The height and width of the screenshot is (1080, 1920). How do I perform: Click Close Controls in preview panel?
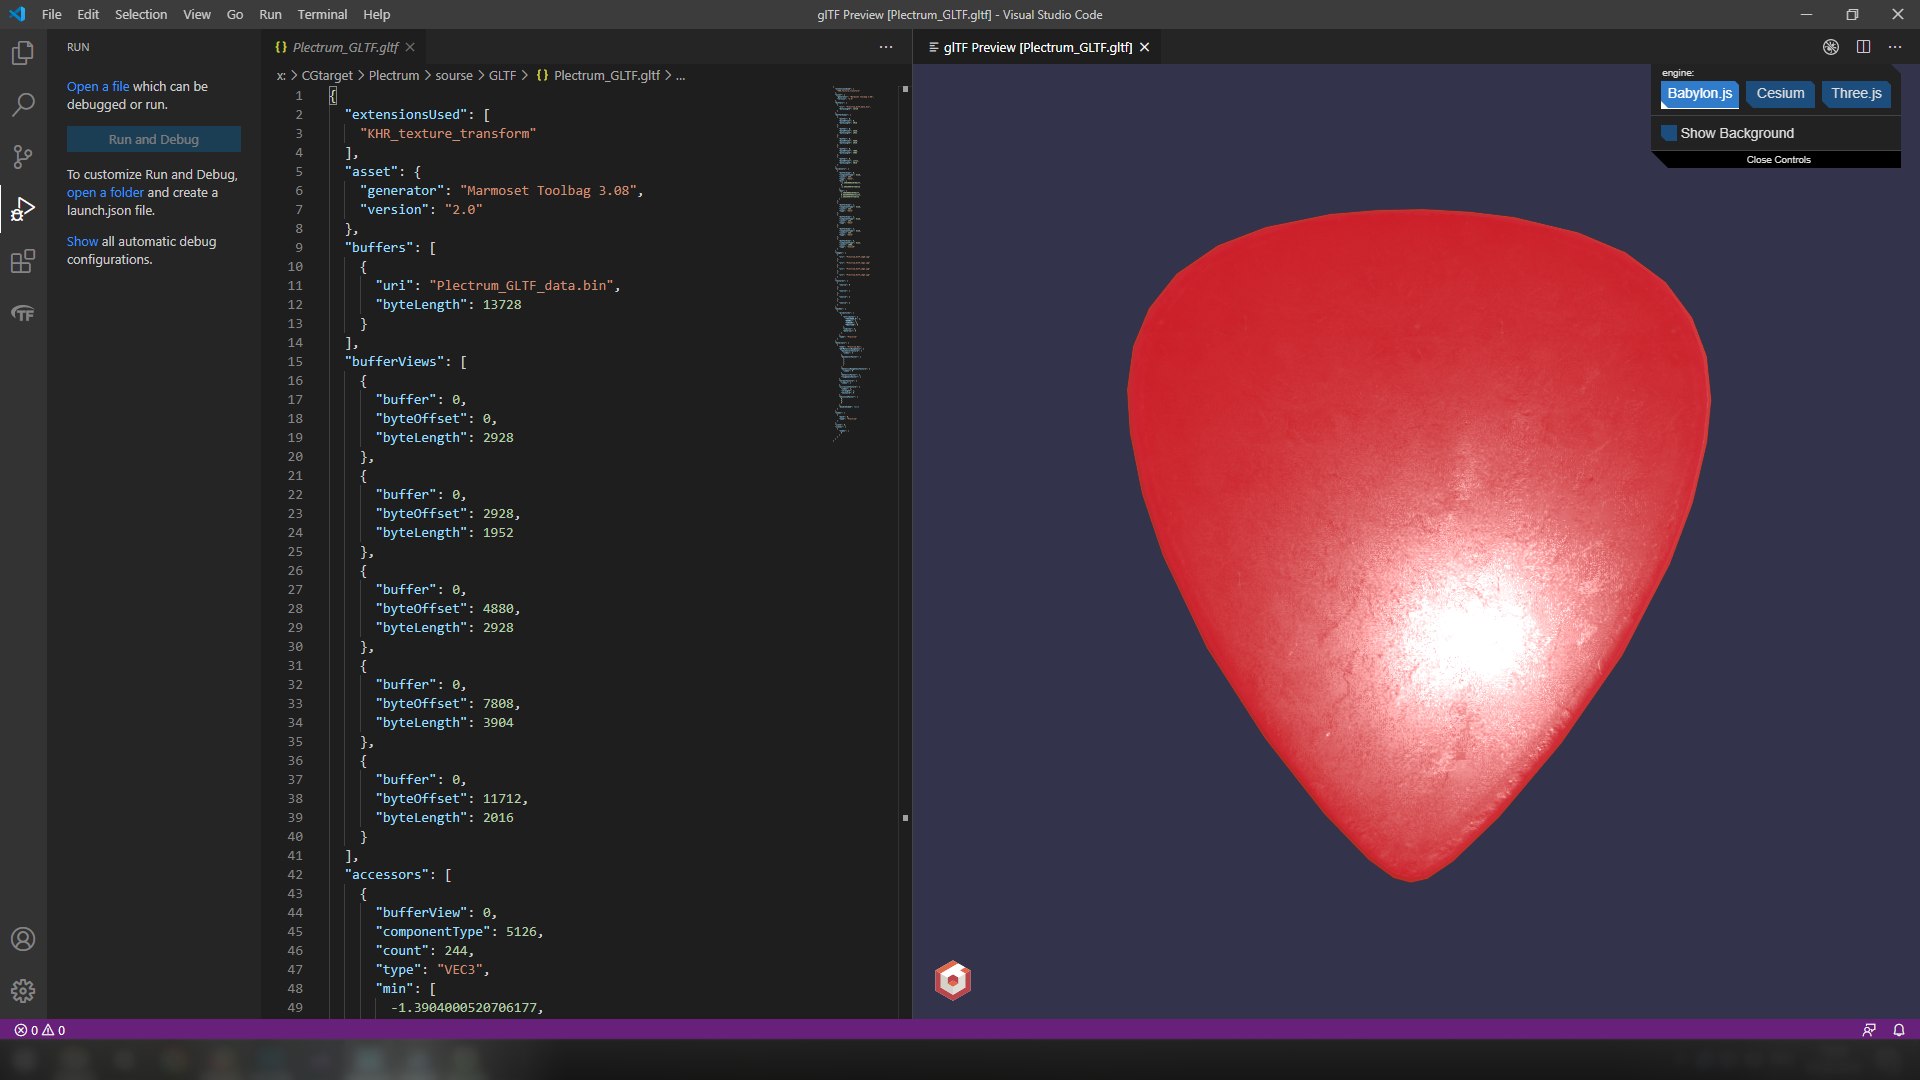tap(1778, 160)
